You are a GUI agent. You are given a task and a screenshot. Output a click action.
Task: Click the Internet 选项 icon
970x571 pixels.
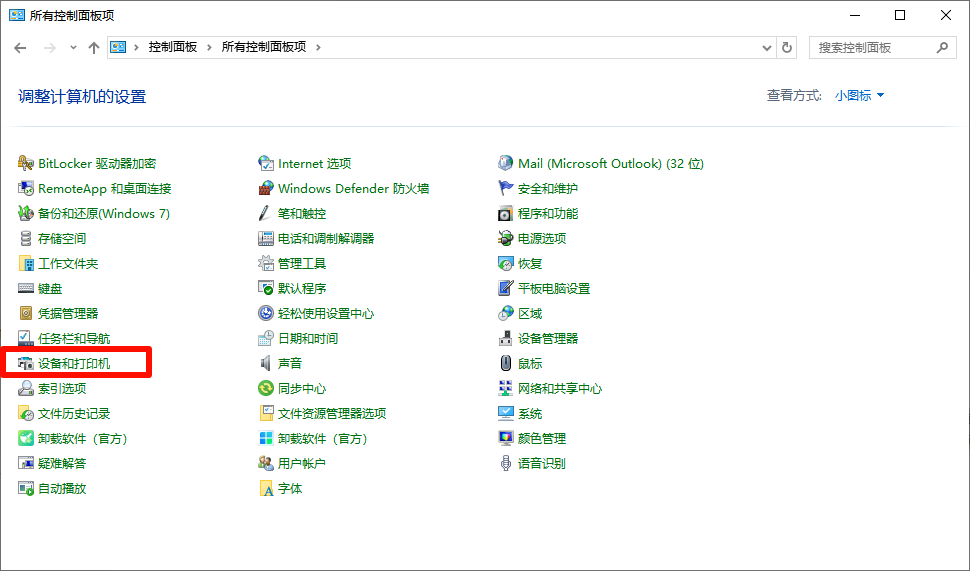(x=265, y=163)
